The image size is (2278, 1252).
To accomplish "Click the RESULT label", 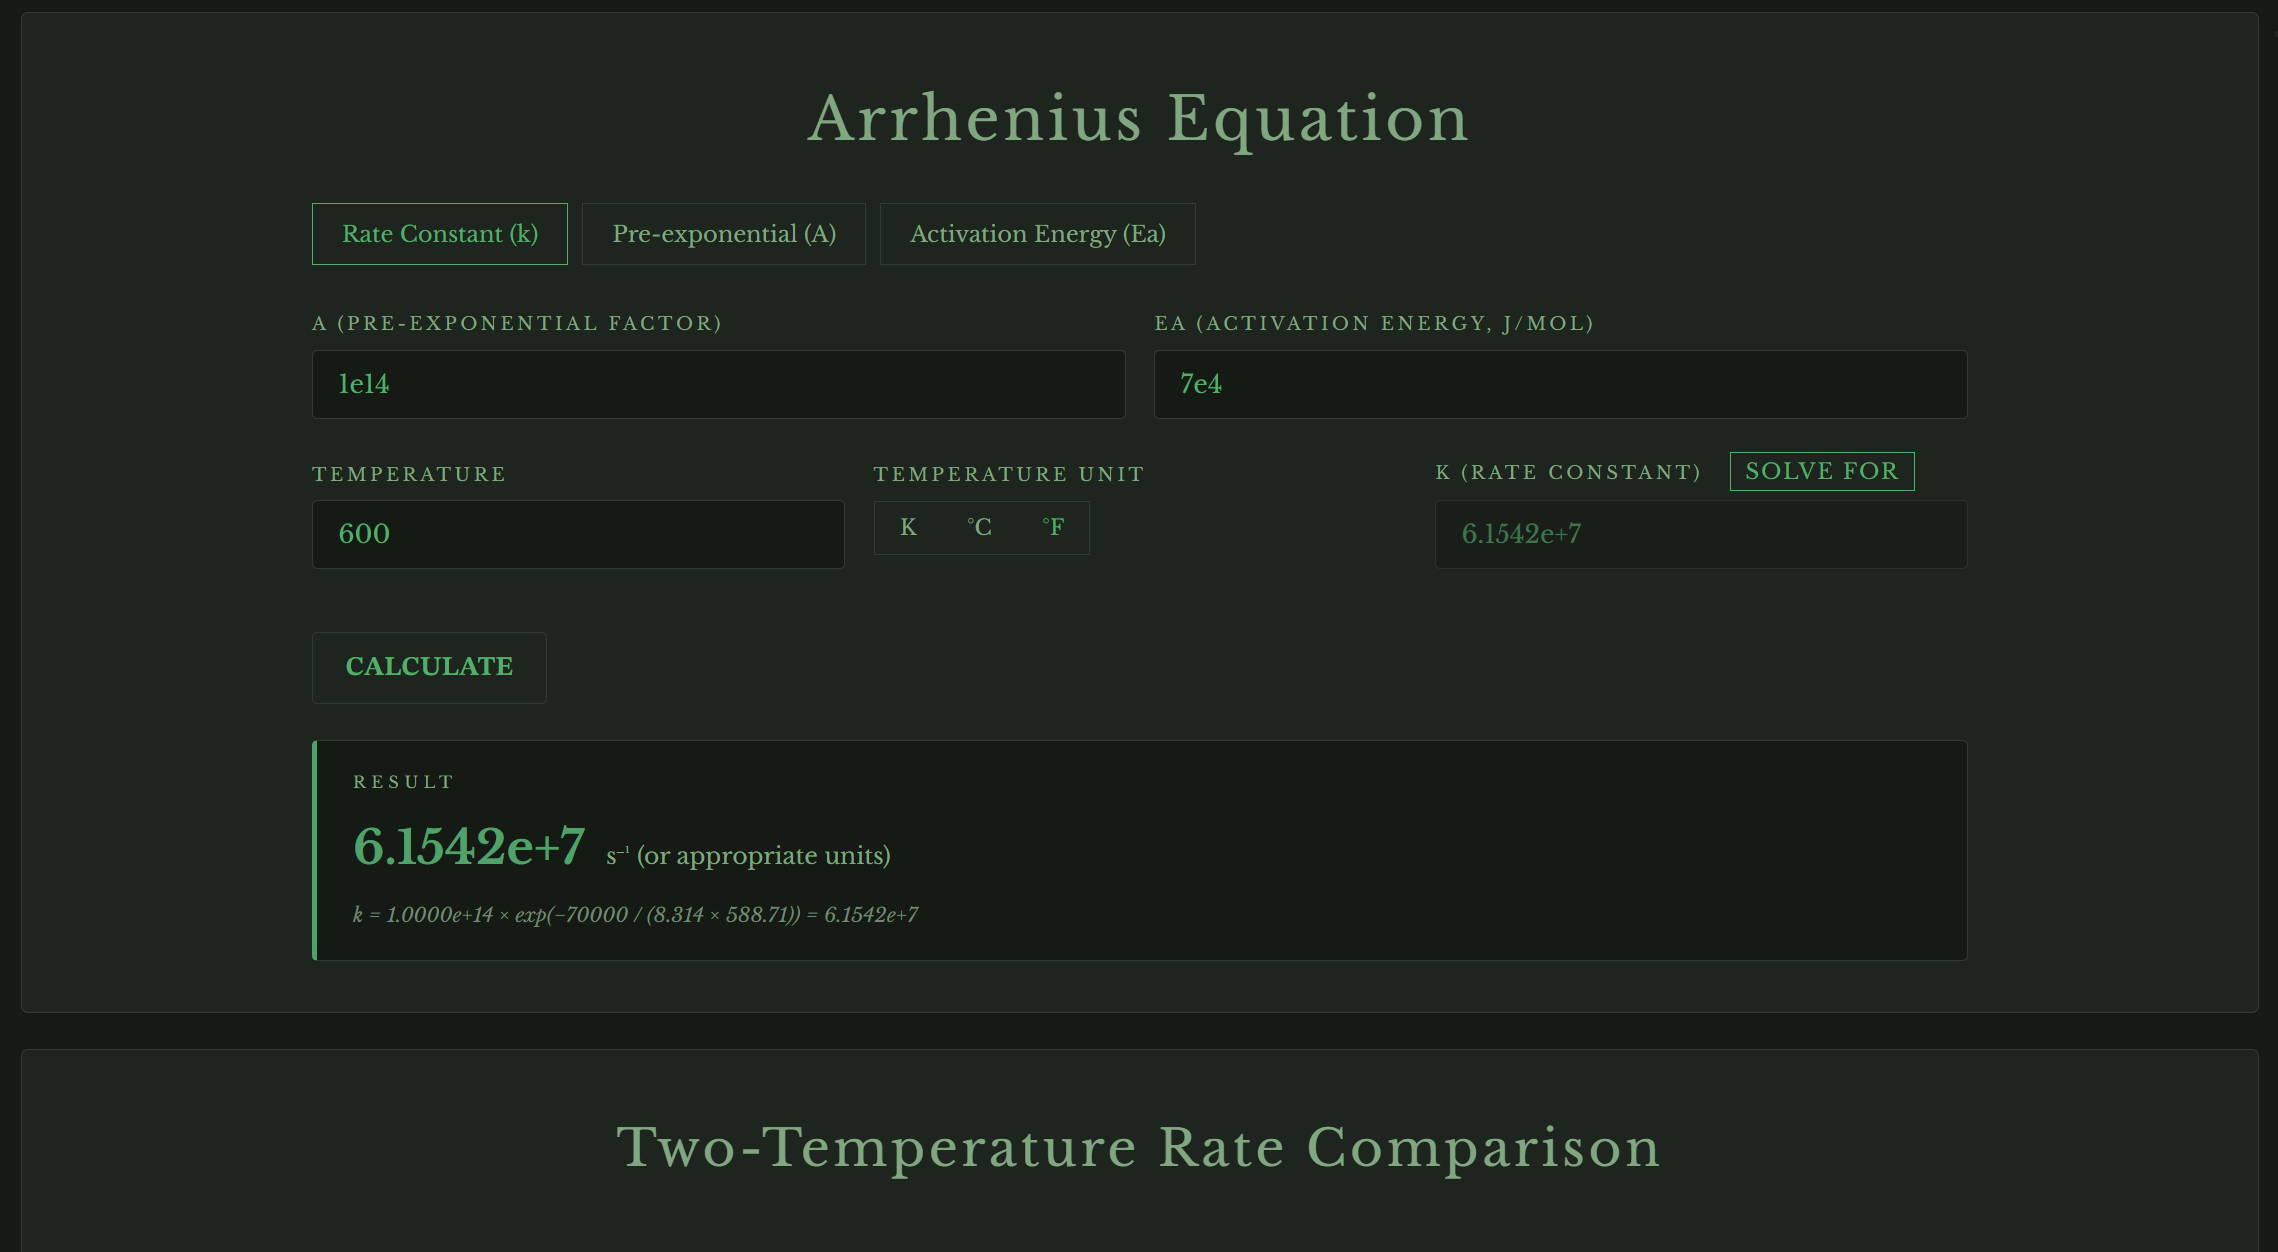I will tap(404, 782).
